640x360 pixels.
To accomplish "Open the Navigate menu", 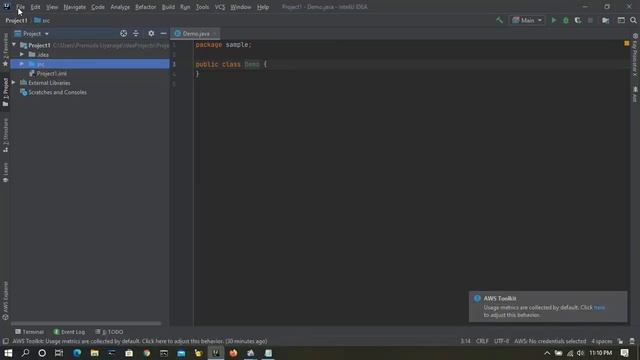I will pyautogui.click(x=75, y=7).
